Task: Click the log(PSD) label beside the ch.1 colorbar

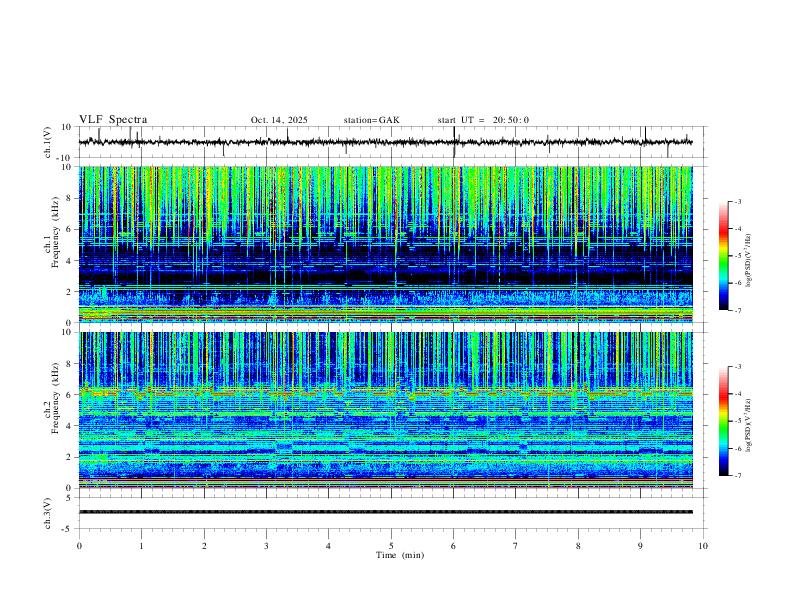Action: point(749,261)
